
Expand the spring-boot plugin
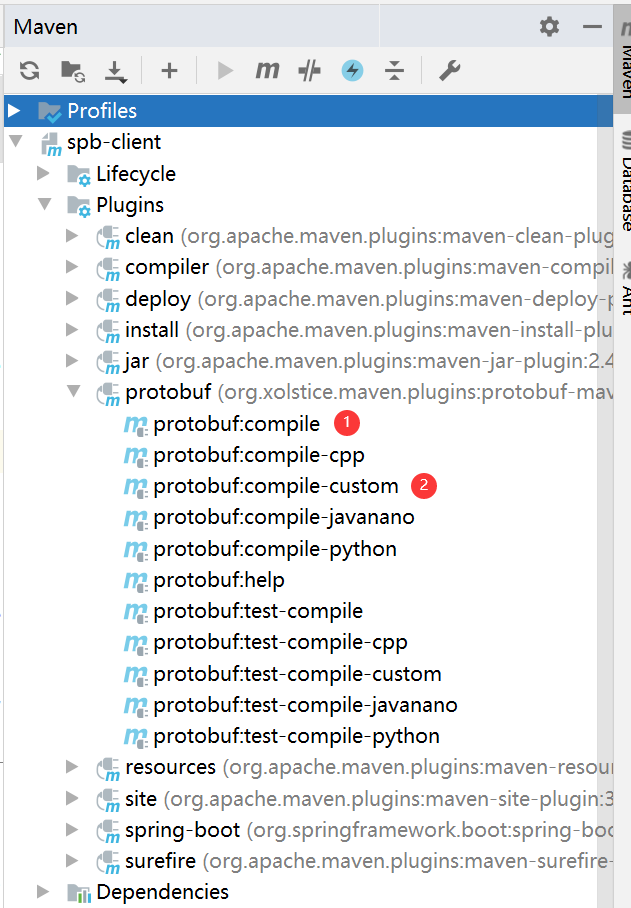[x=72, y=829]
